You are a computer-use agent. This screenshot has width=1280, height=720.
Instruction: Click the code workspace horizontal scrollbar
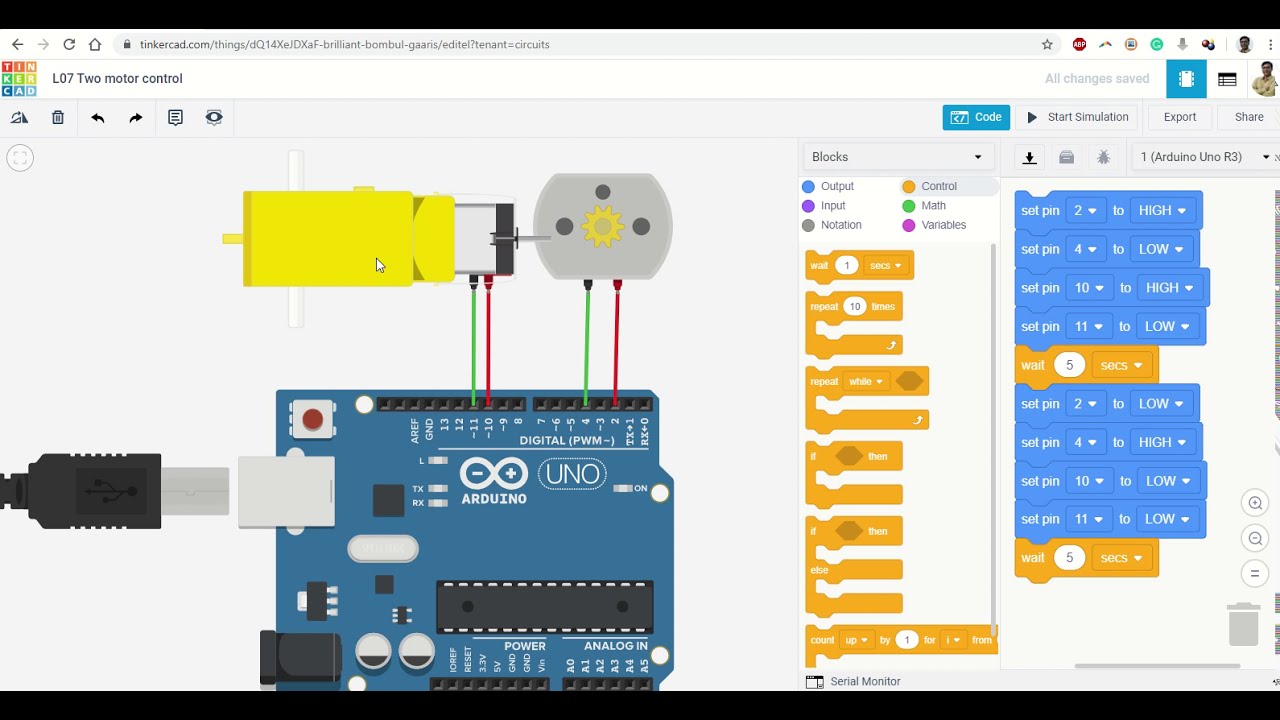pos(1157,666)
